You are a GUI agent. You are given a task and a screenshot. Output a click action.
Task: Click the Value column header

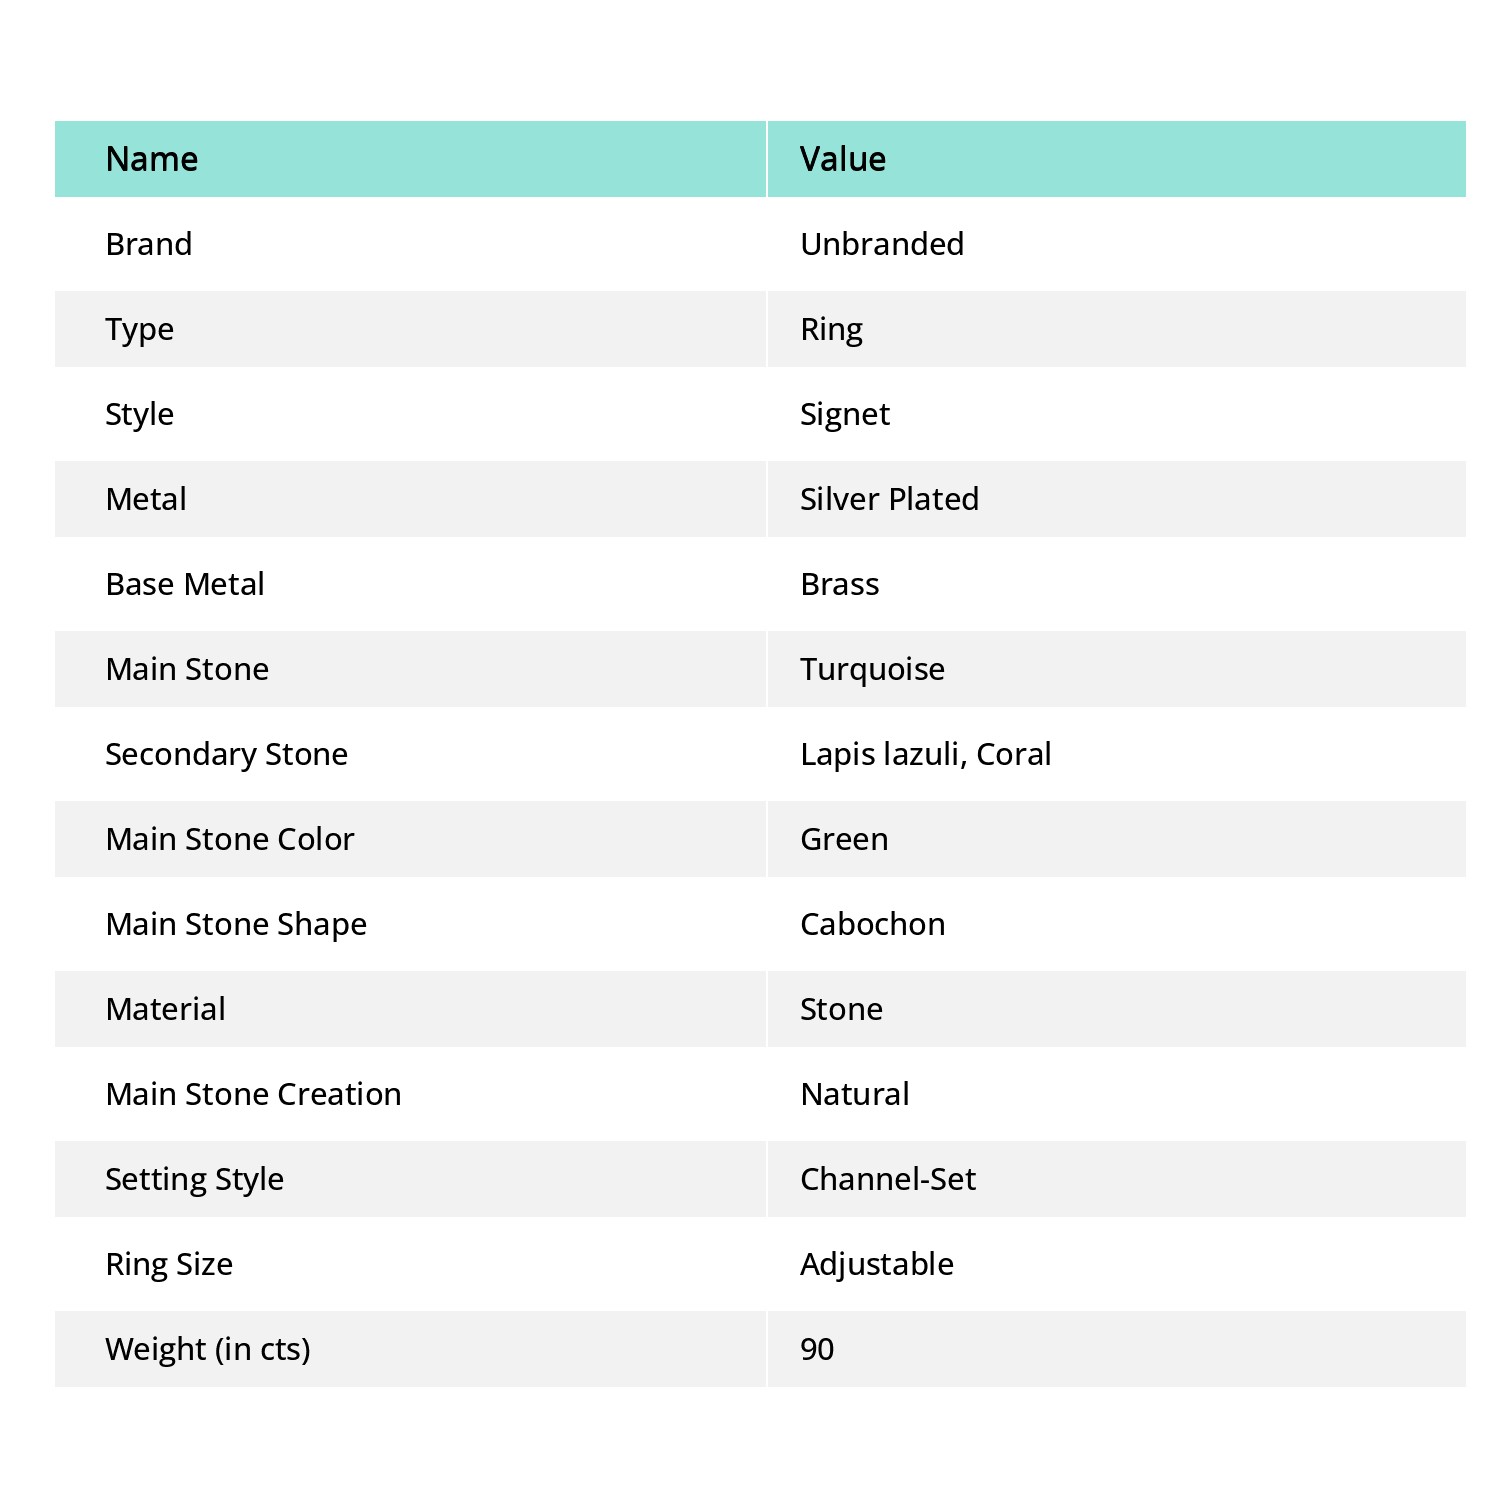tap(843, 159)
